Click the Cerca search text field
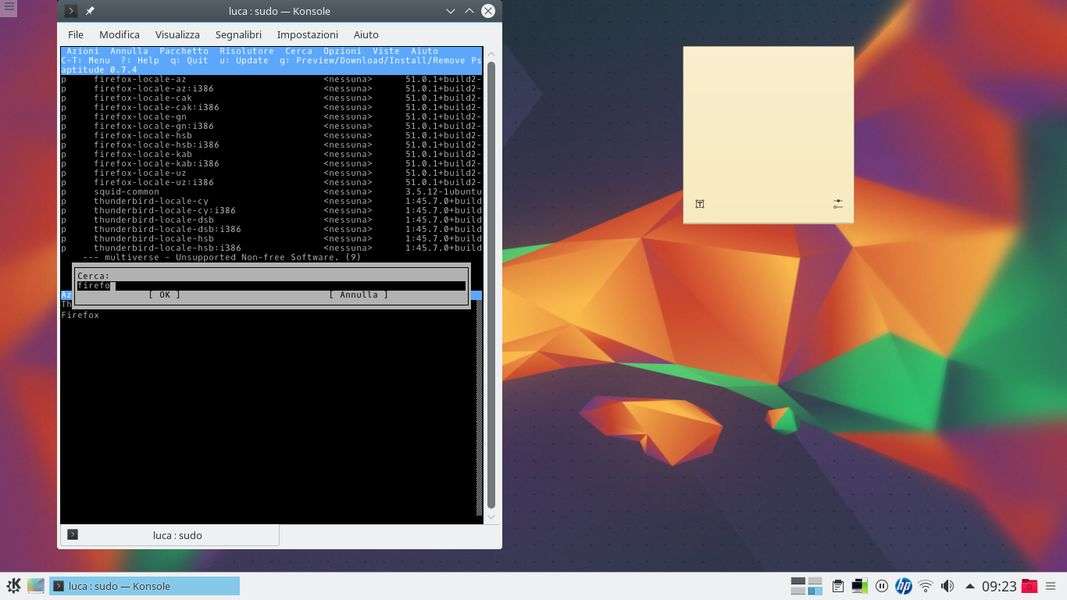The width and height of the screenshot is (1067, 600). (270, 286)
